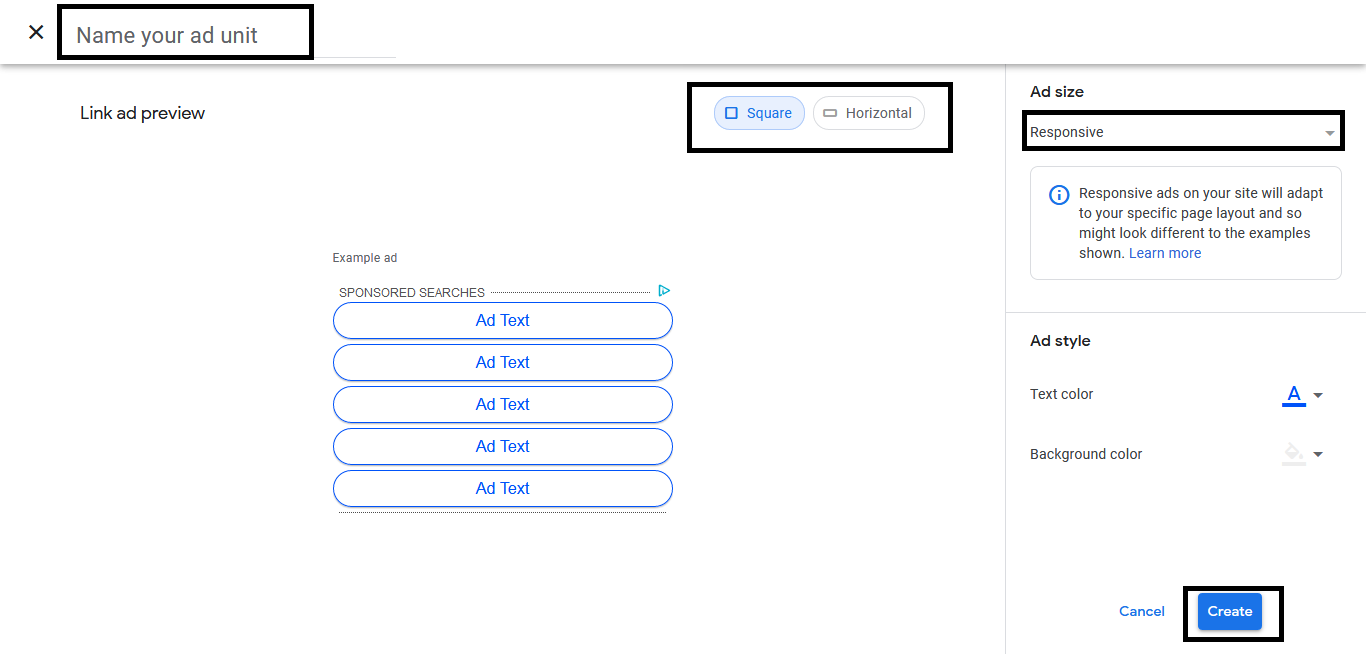Viewport: 1366px width, 654px height.
Task: Close the ad unit editor with X
Action: [36, 32]
